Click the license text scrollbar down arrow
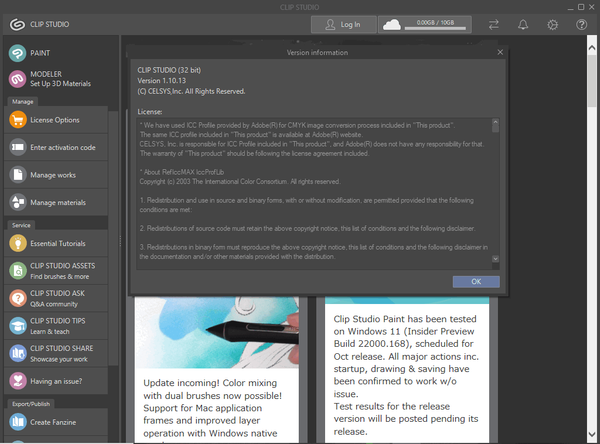This screenshot has height=444, width=600. (x=496, y=259)
